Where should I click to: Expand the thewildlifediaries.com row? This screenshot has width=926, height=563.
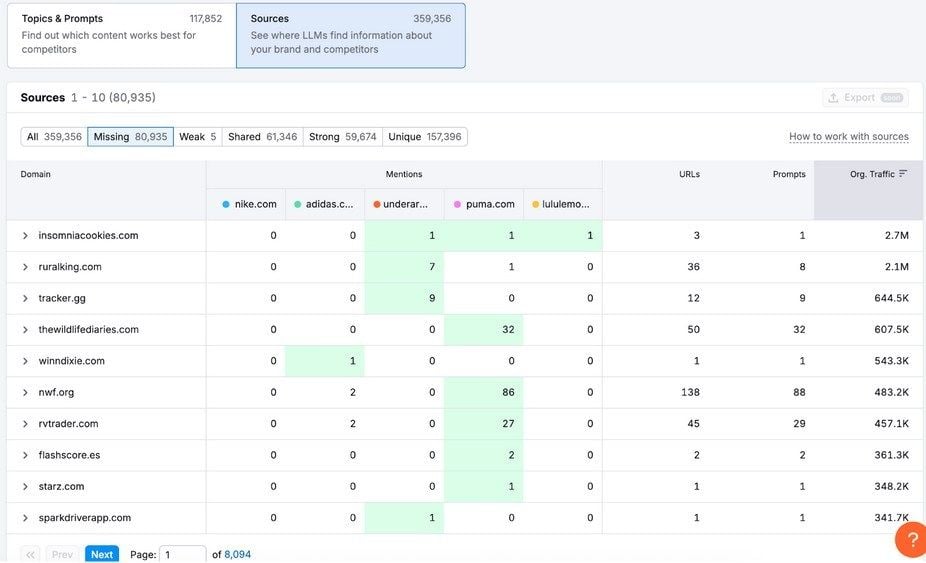coord(25,329)
